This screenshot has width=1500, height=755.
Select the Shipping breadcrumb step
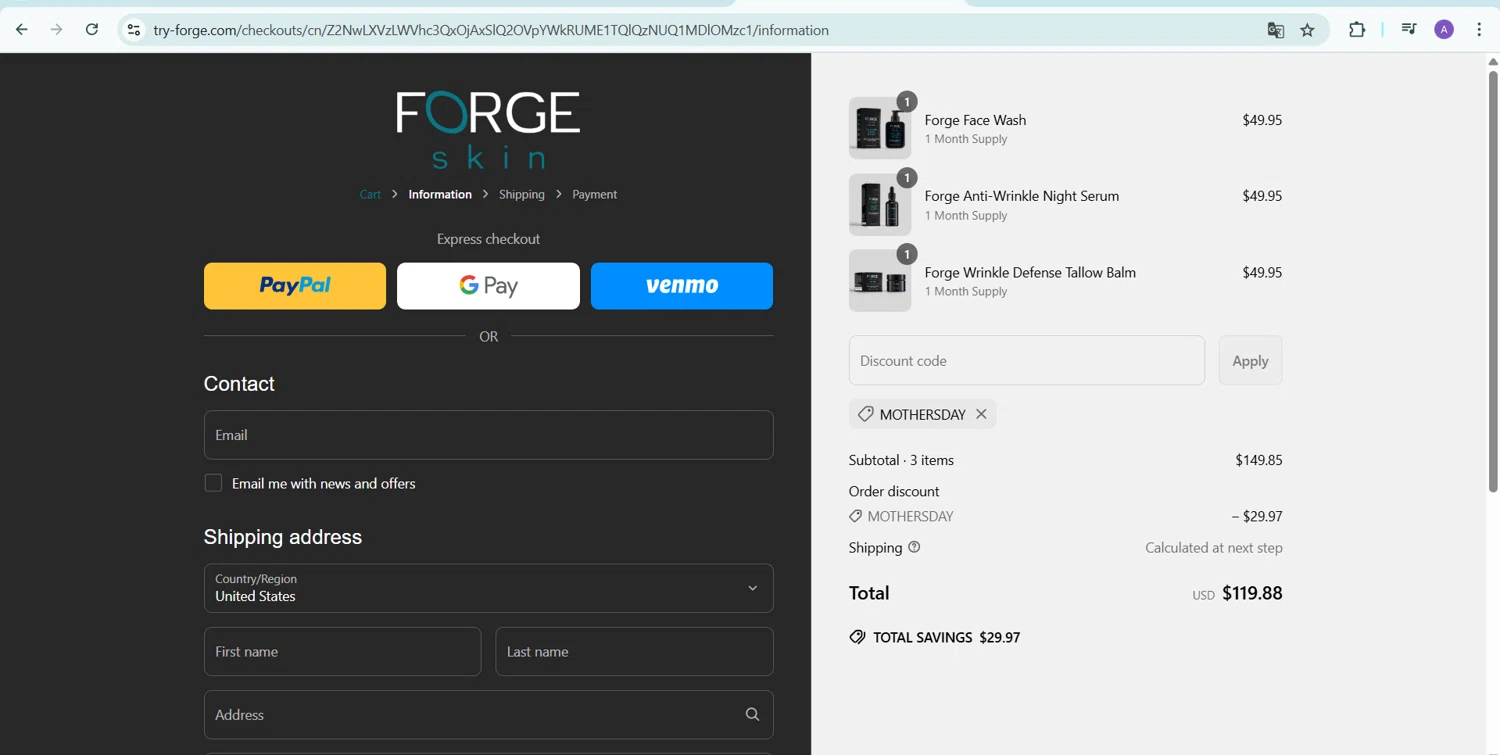pos(522,194)
